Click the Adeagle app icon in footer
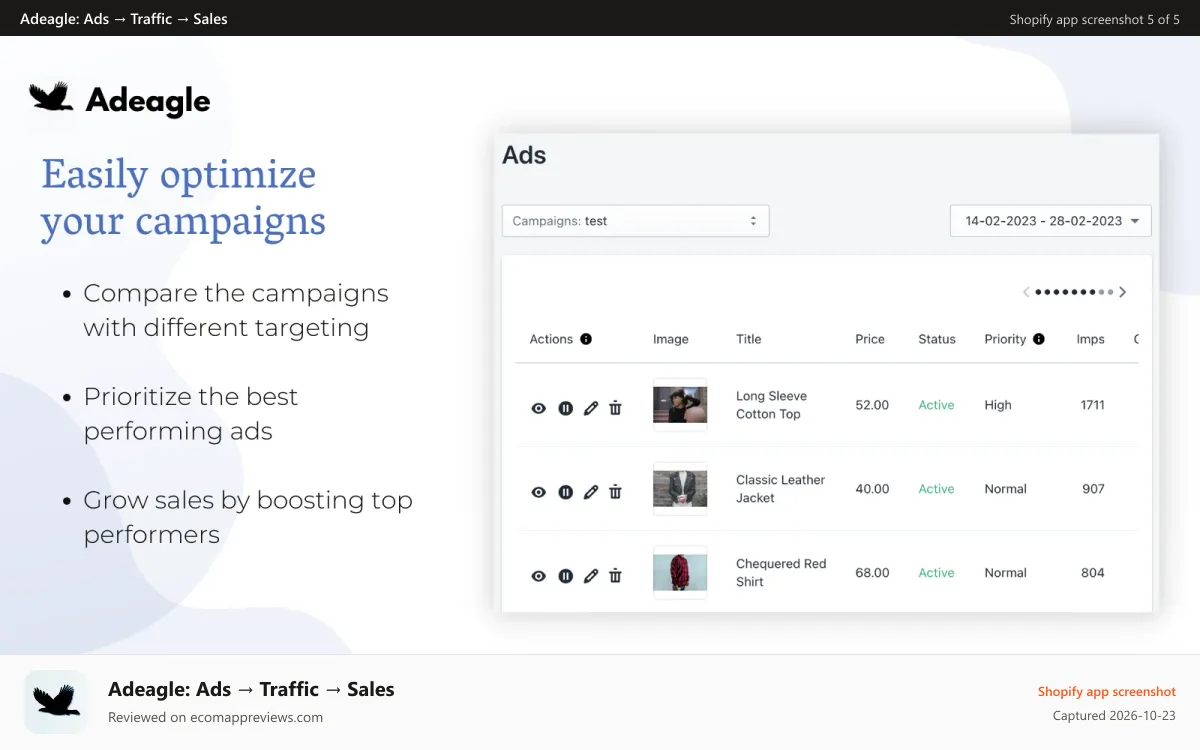The image size is (1200, 750). click(56, 702)
